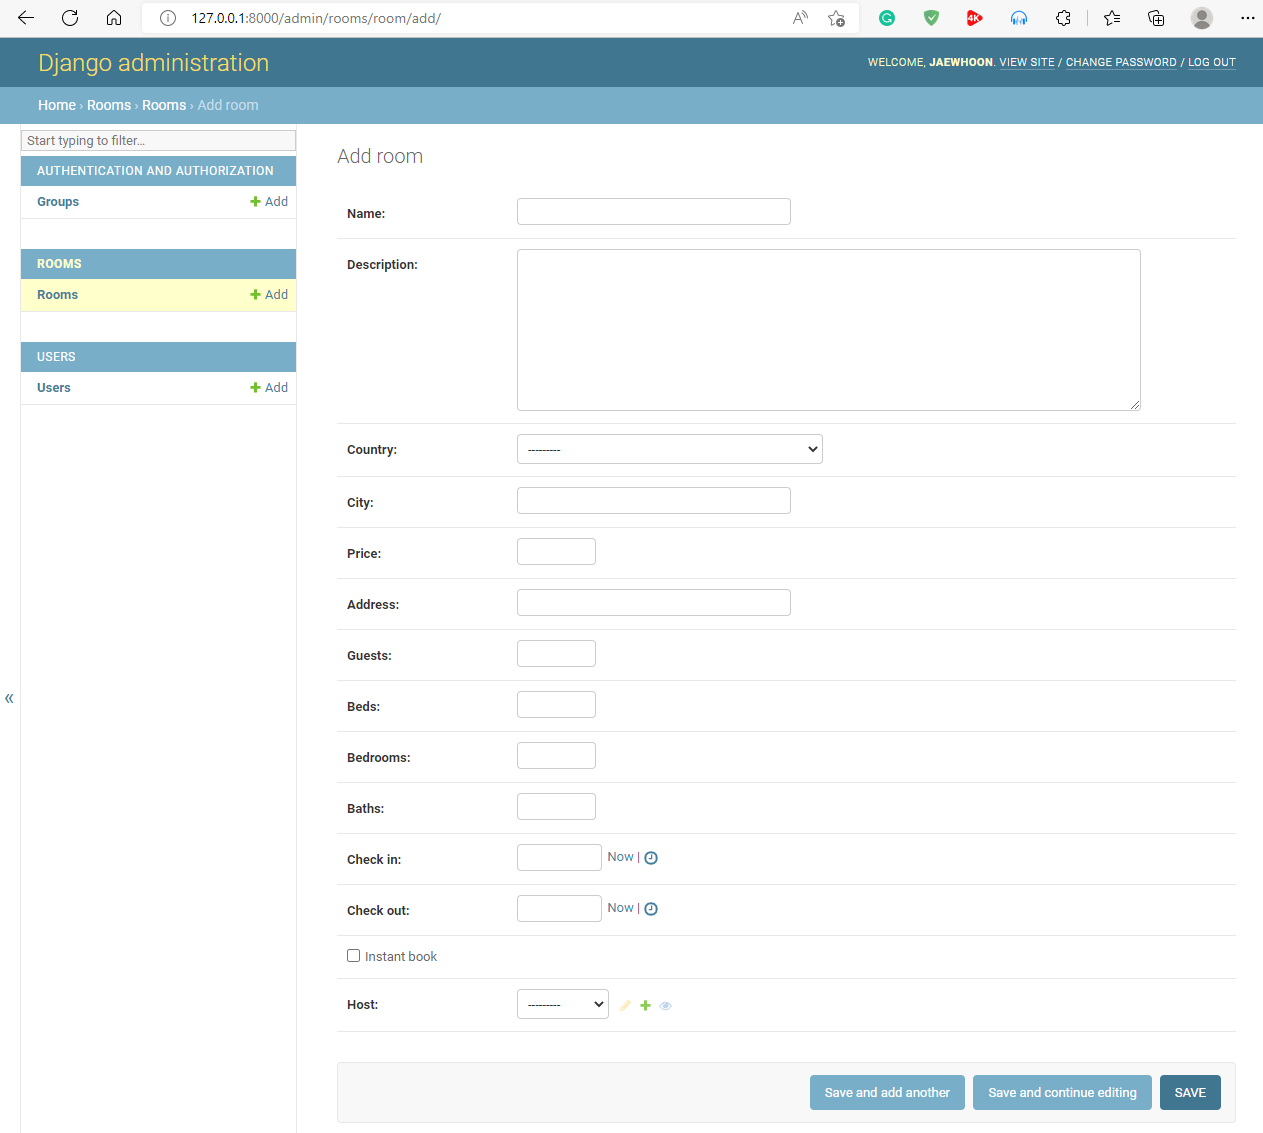Click Now beside the Check out field
This screenshot has width=1263, height=1133.
(620, 908)
